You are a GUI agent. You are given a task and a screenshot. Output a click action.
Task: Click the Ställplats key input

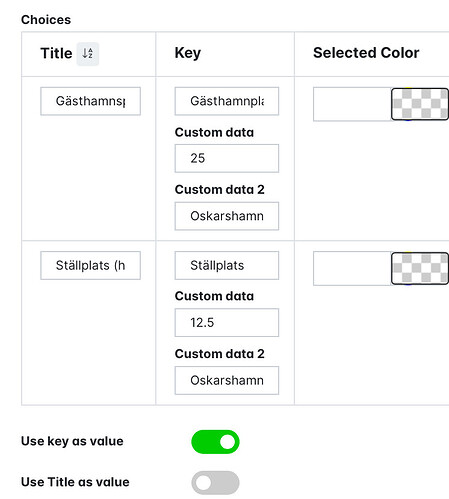tap(227, 265)
